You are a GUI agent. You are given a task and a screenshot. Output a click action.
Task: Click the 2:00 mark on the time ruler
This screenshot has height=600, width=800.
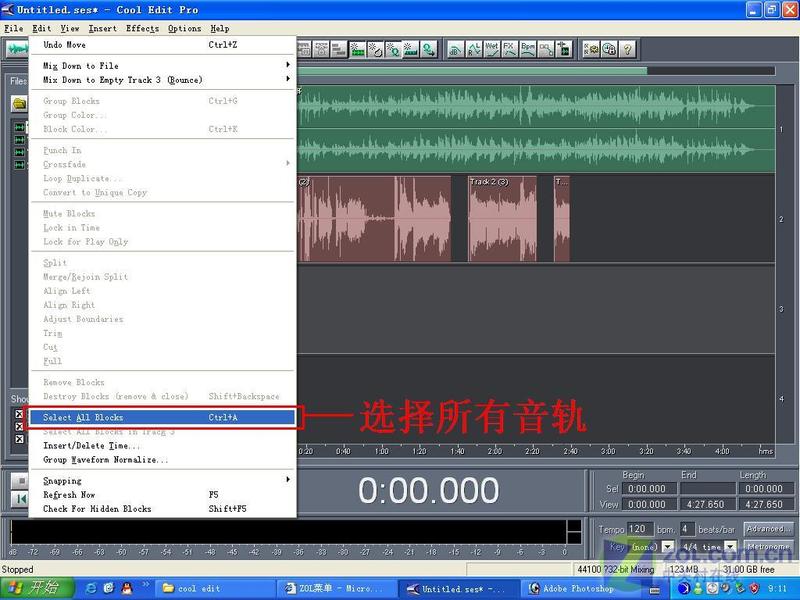(494, 451)
